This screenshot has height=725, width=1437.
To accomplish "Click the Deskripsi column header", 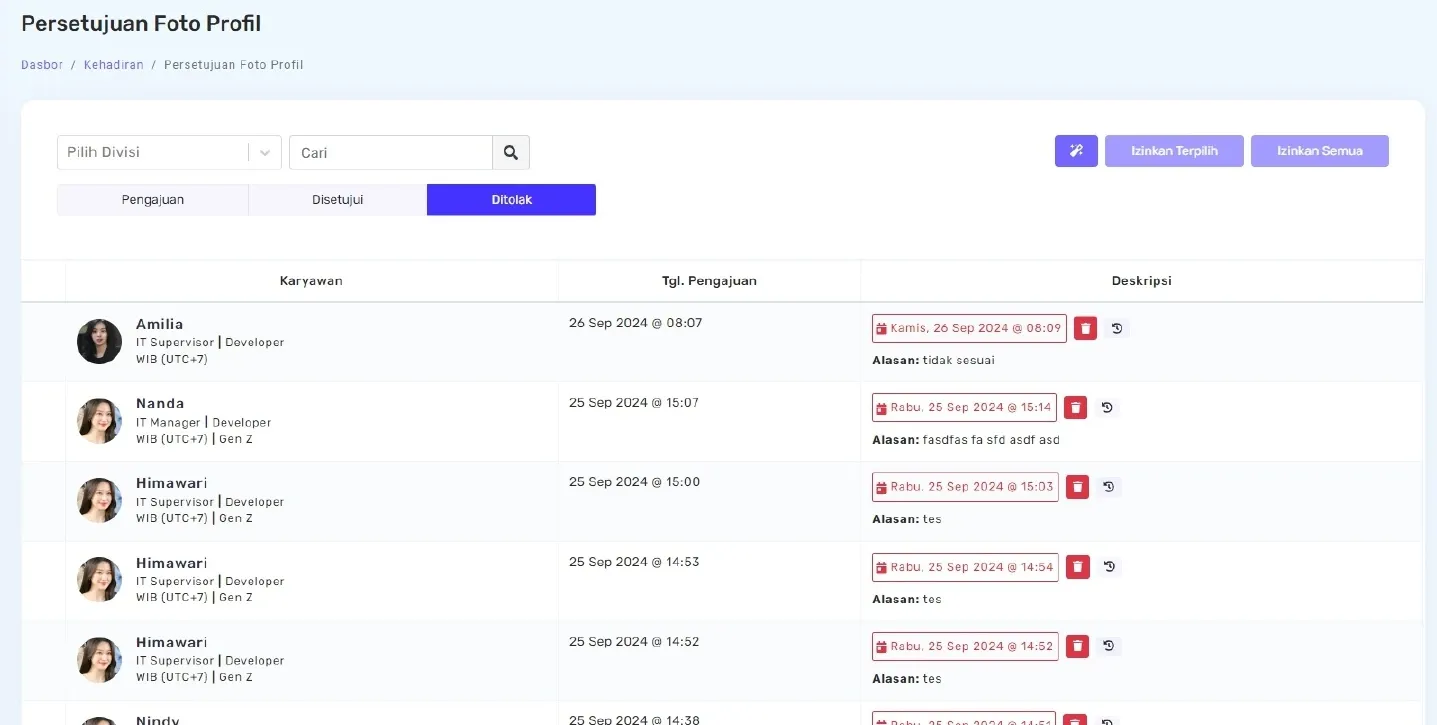I will (1141, 281).
